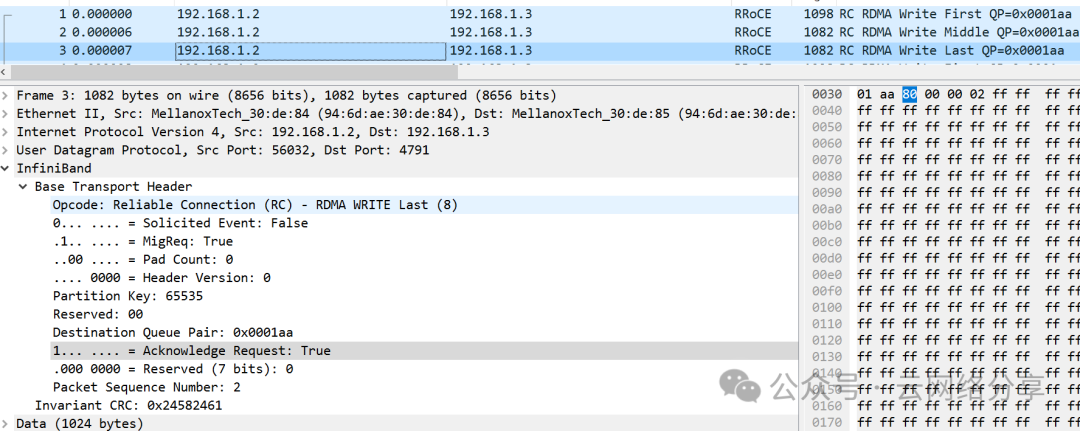The image size is (1080, 431).
Task: Expand the User Datagram Protocol node
Action: click(6, 149)
